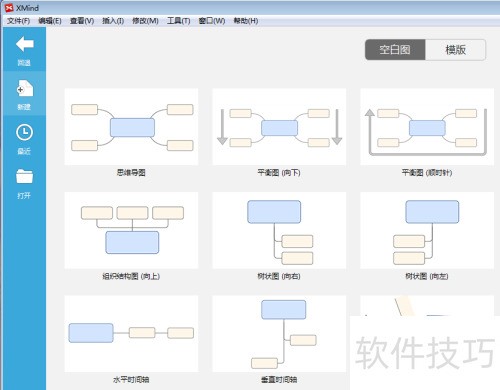Image resolution: width=500 pixels, height=390 pixels.
Task: Open the 插入(I) menu
Action: pyautogui.click(x=113, y=21)
